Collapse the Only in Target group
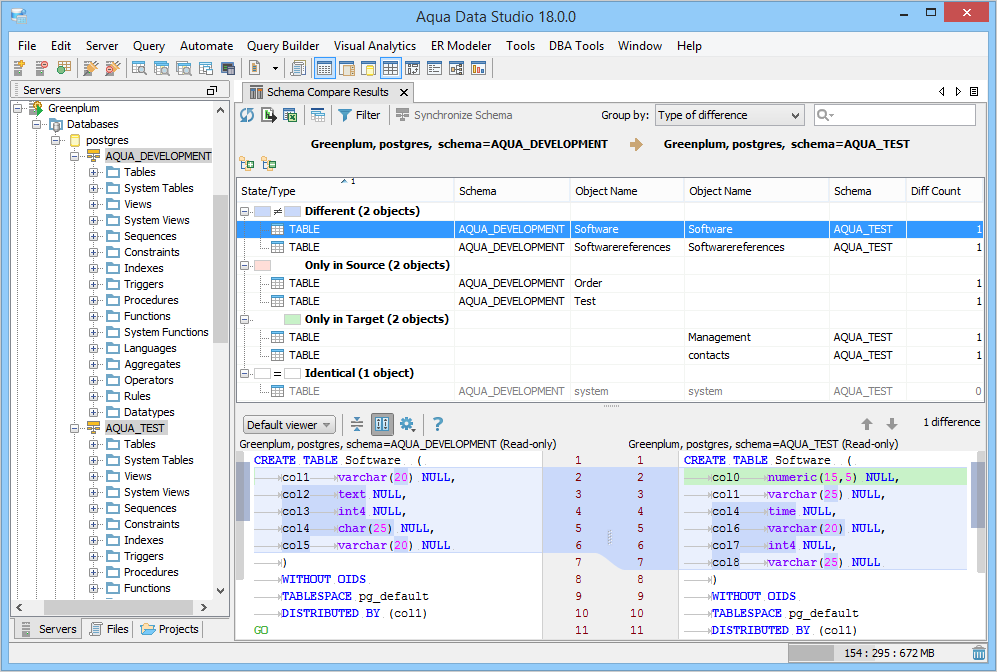Viewport: 997px width, 672px height. pos(245,319)
